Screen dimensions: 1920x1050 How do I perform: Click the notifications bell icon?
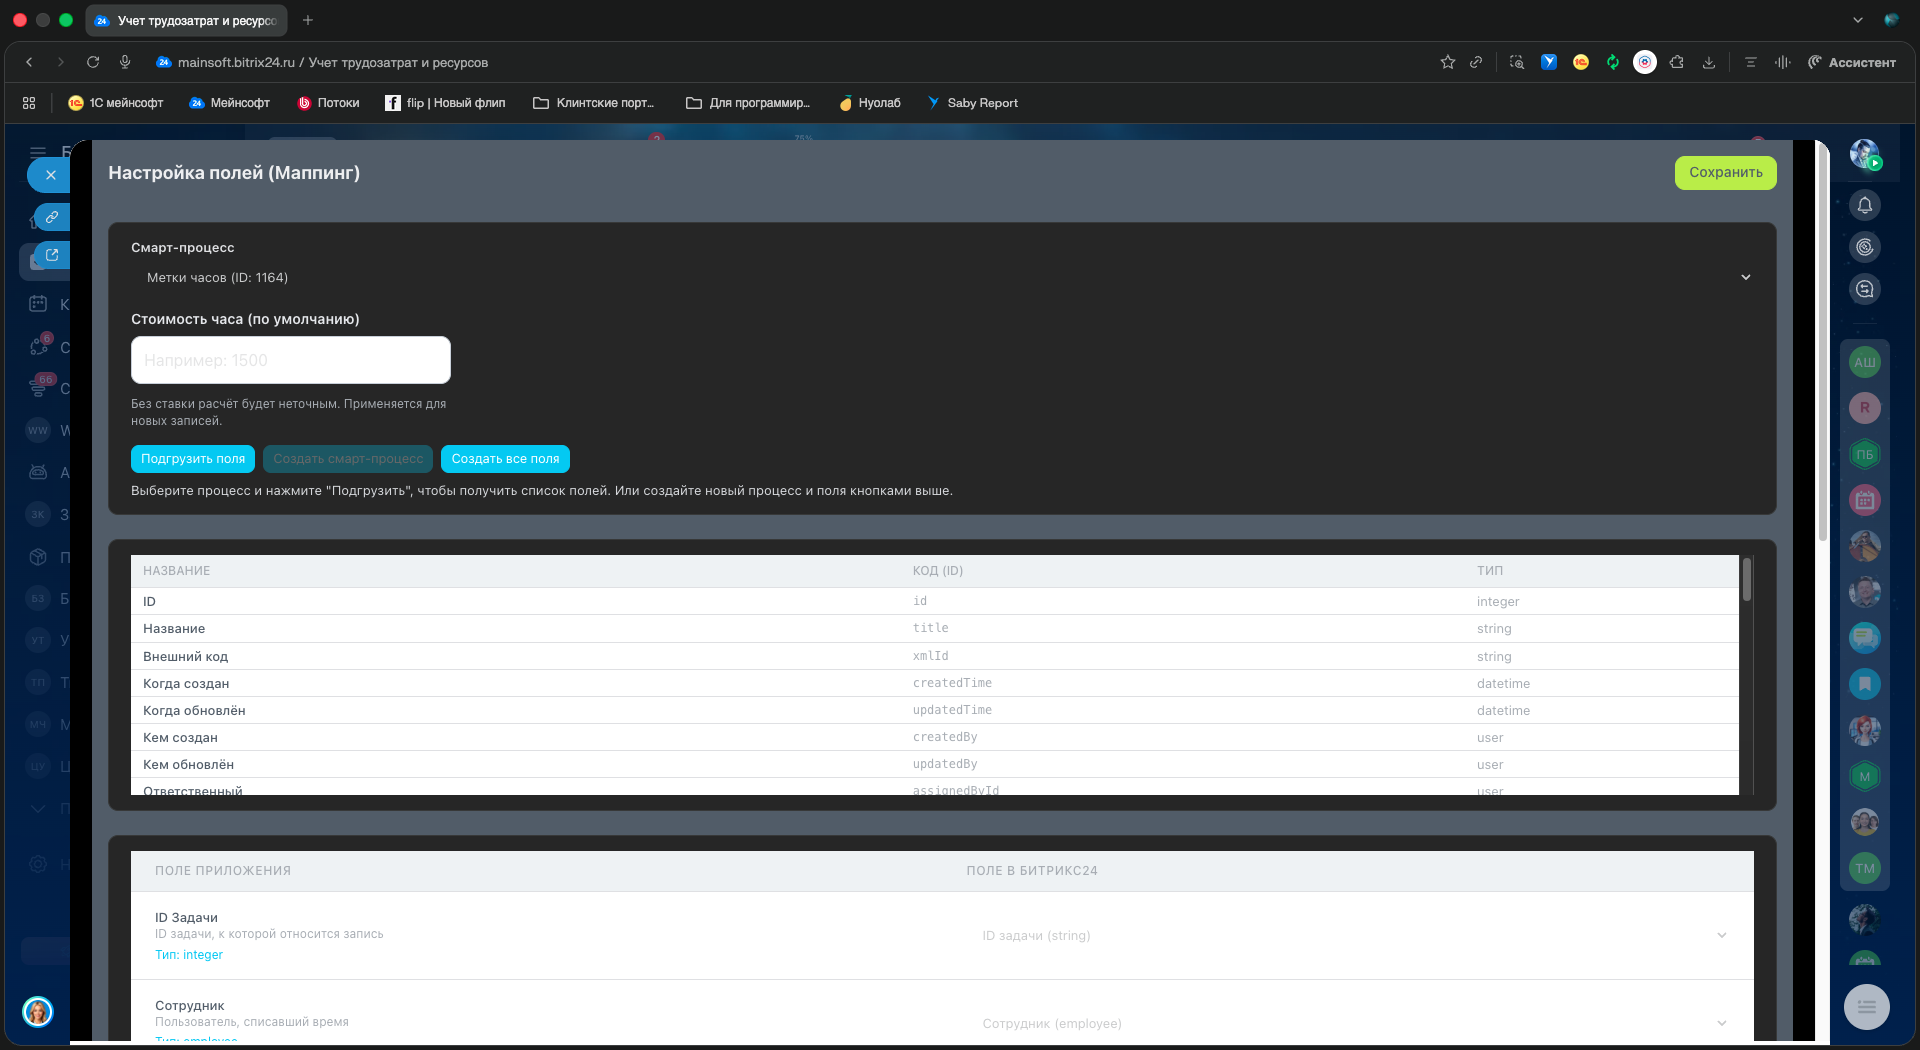(x=1864, y=205)
